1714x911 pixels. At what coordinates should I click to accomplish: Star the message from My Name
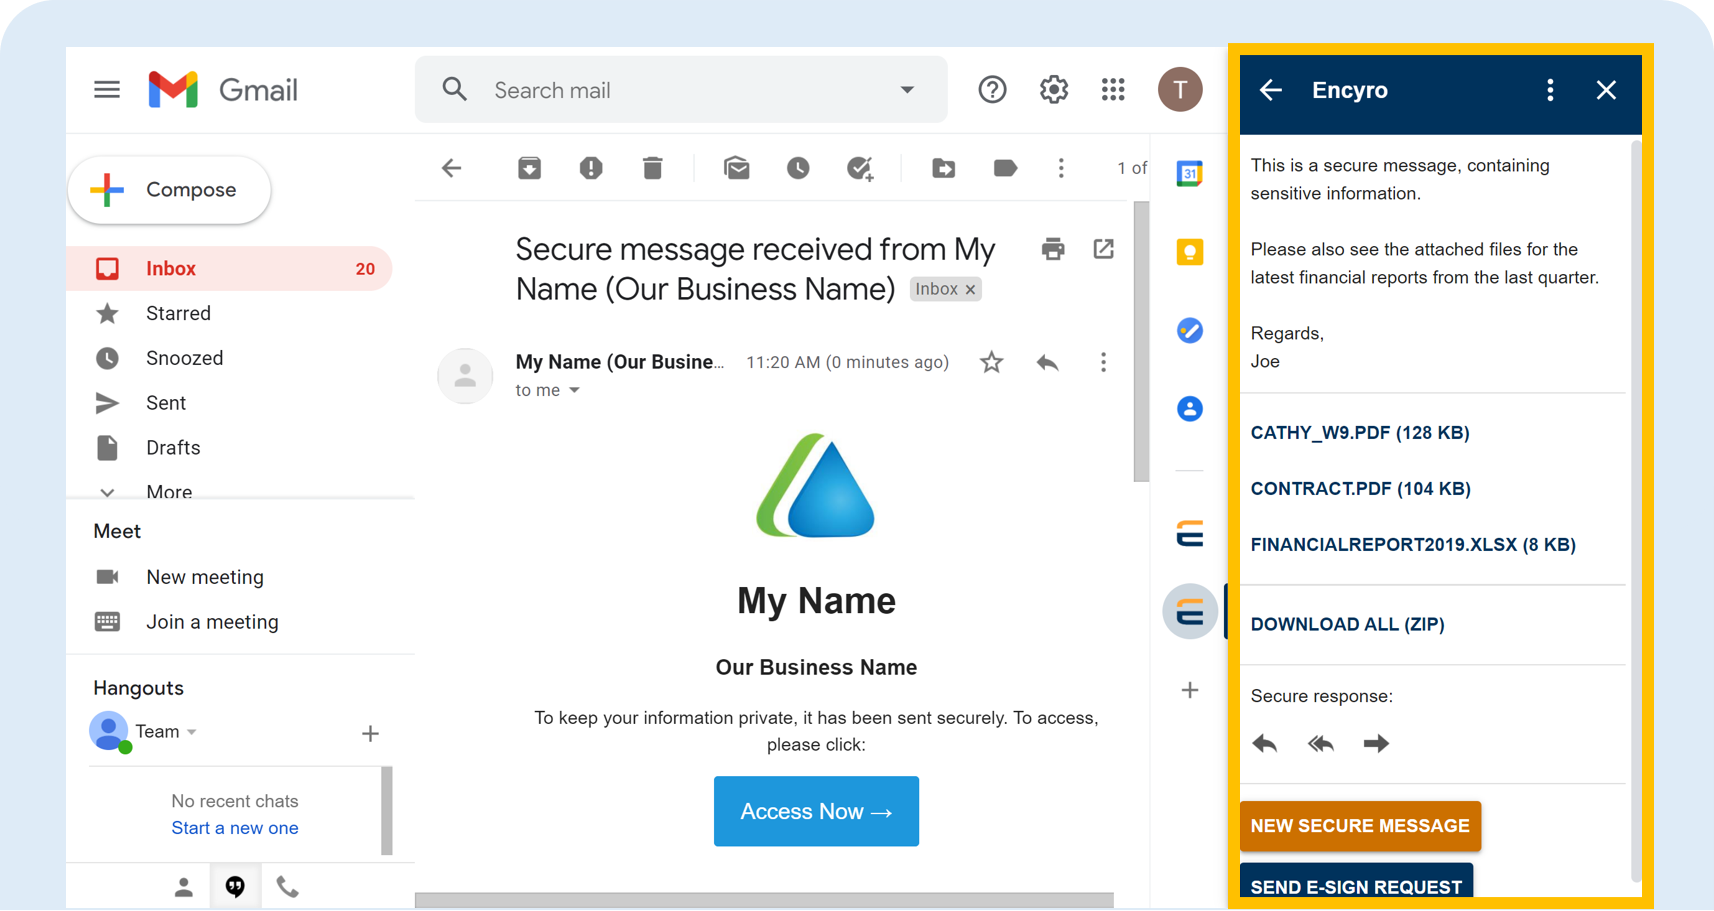(x=991, y=362)
